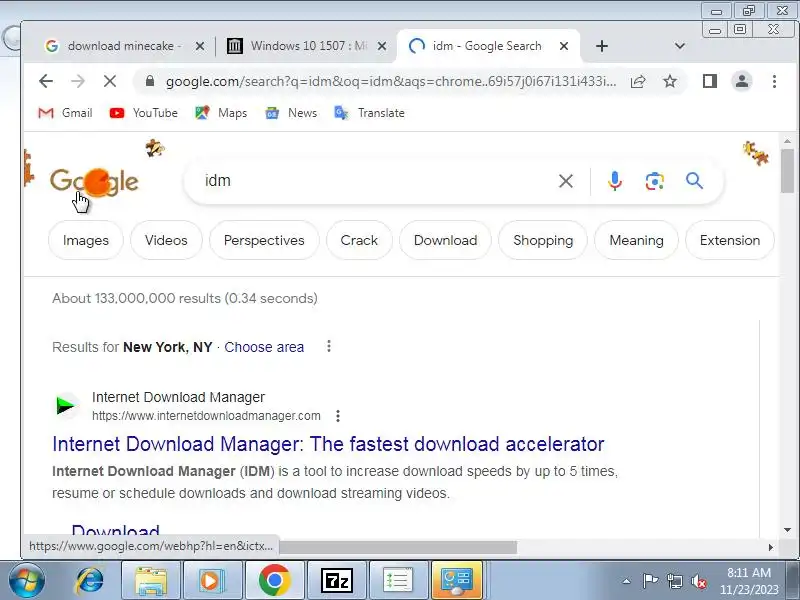Filter results by Videos
Viewport: 800px width, 600px height.
point(166,240)
